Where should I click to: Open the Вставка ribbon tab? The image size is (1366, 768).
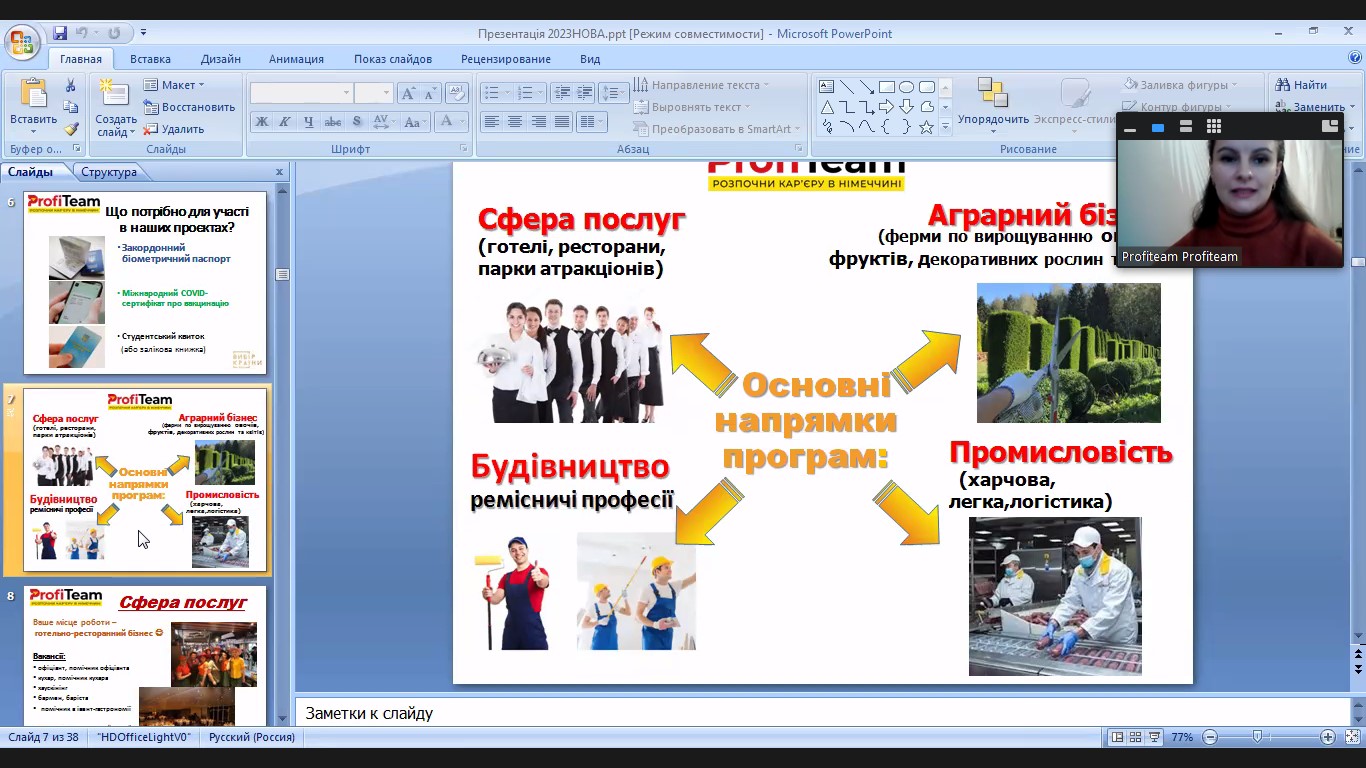pos(150,59)
